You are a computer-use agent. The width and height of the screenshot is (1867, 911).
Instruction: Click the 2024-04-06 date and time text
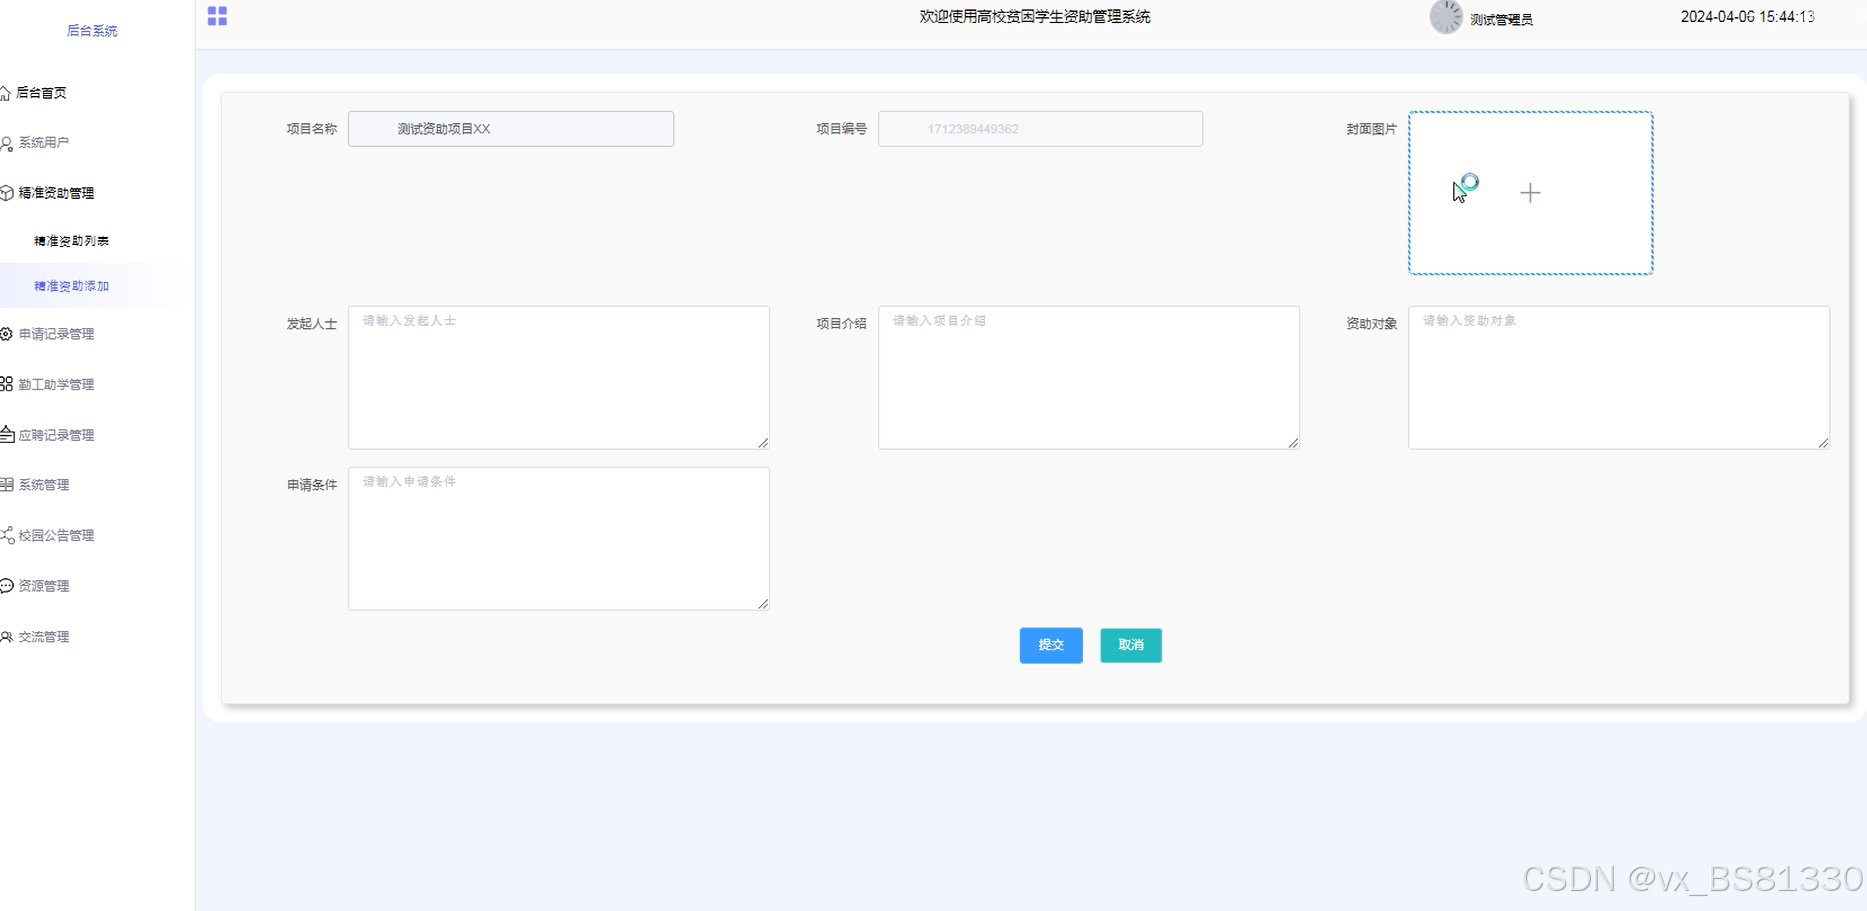click(1747, 17)
